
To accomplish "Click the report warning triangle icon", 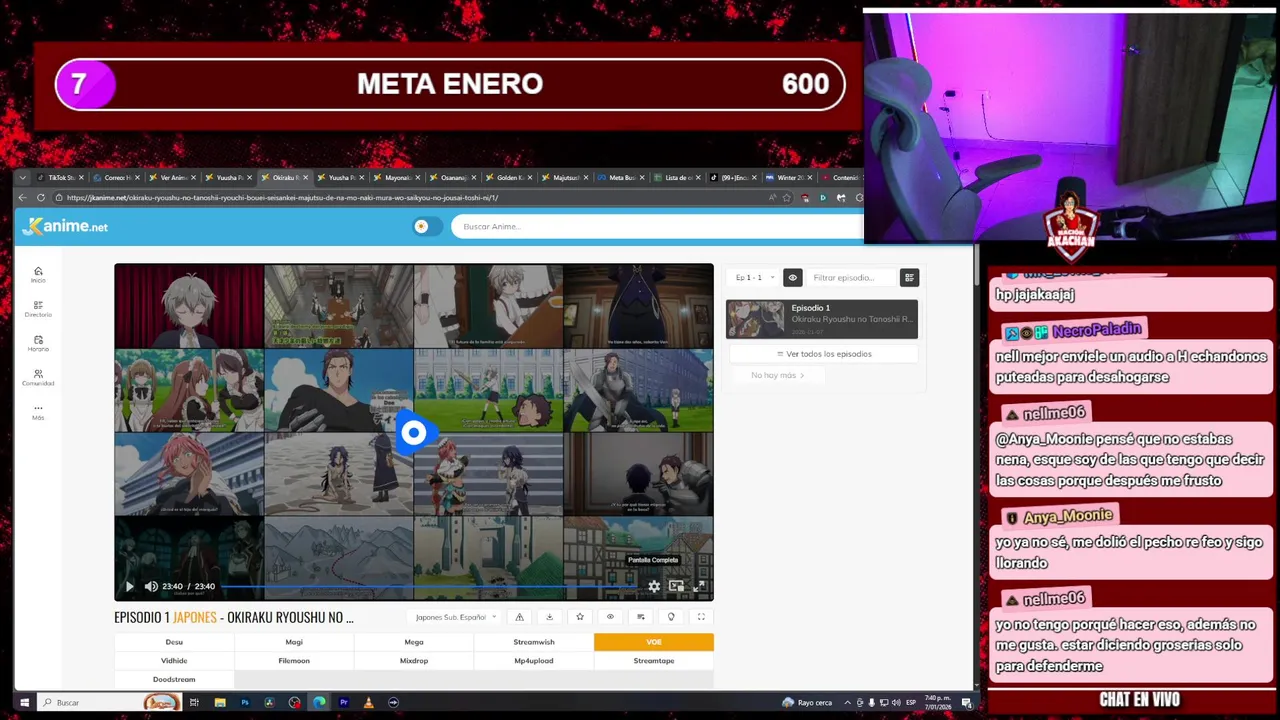I will 519,617.
